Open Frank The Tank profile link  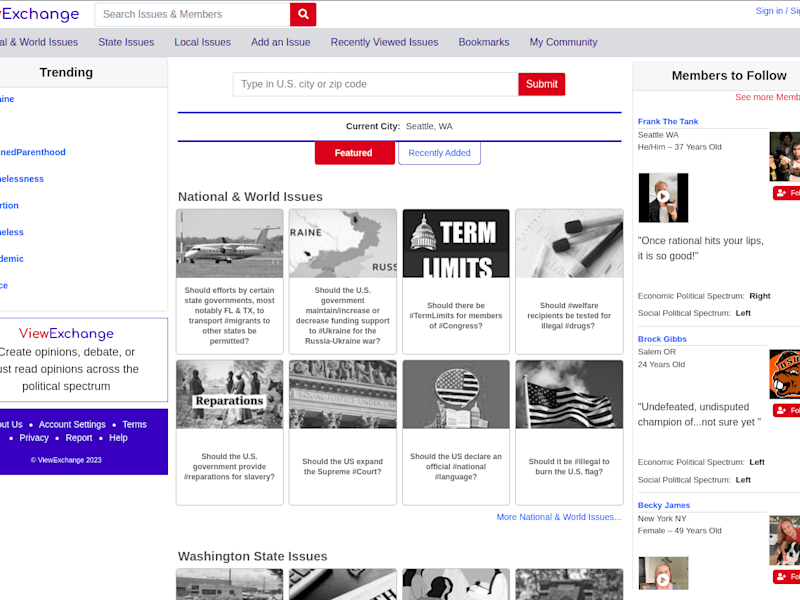667,121
